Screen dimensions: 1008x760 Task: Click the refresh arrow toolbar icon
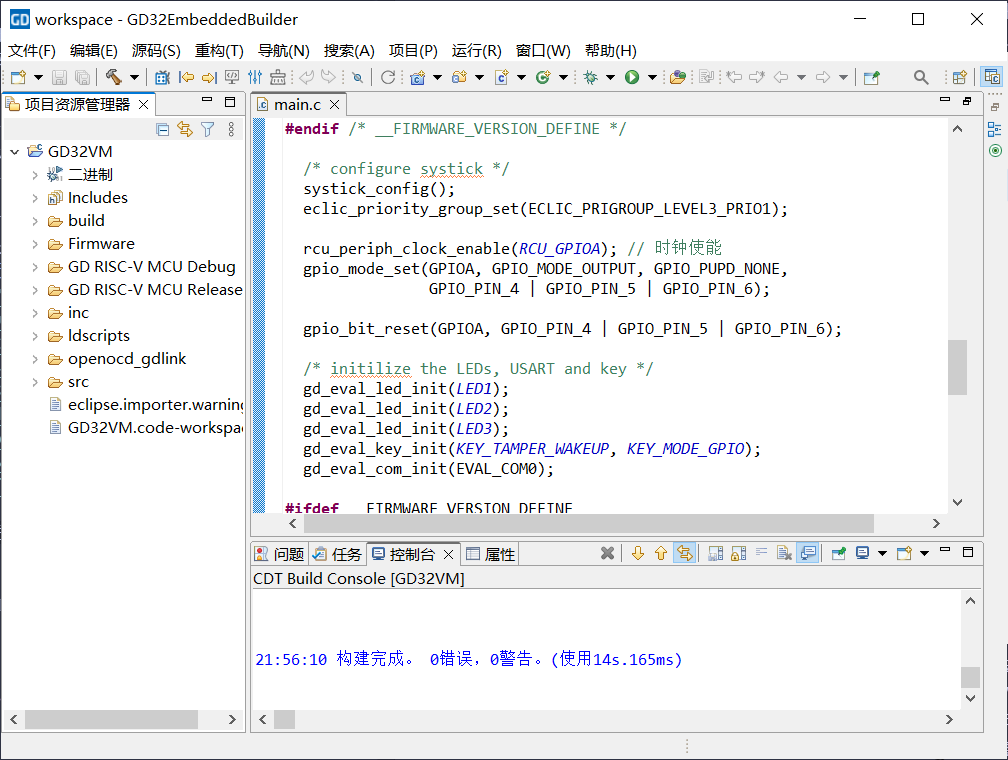(388, 77)
